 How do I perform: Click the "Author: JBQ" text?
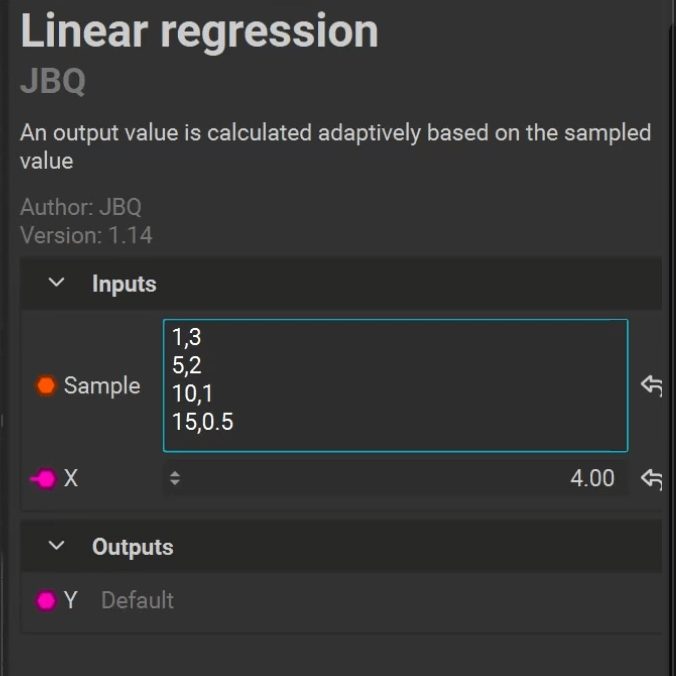pyautogui.click(x=81, y=208)
